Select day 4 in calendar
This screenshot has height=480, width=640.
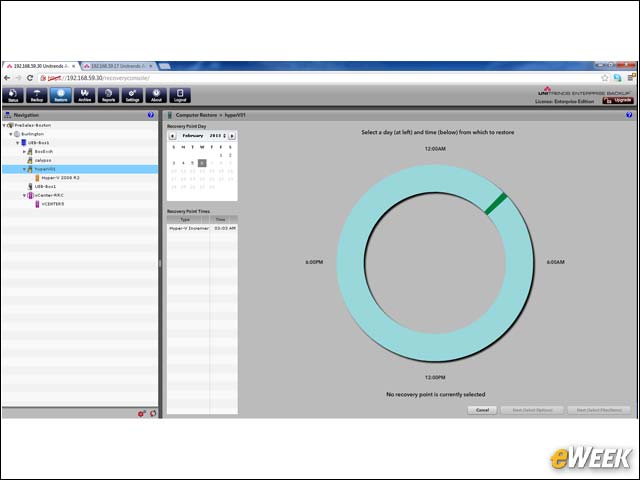coord(183,163)
